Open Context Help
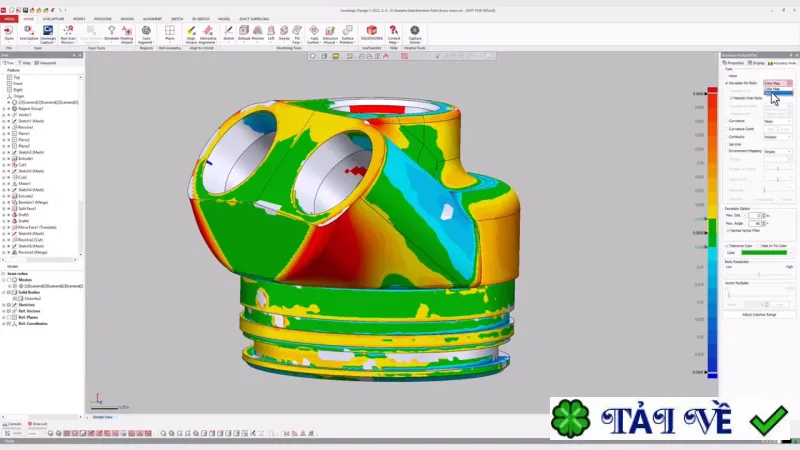800x450 pixels. (393, 34)
